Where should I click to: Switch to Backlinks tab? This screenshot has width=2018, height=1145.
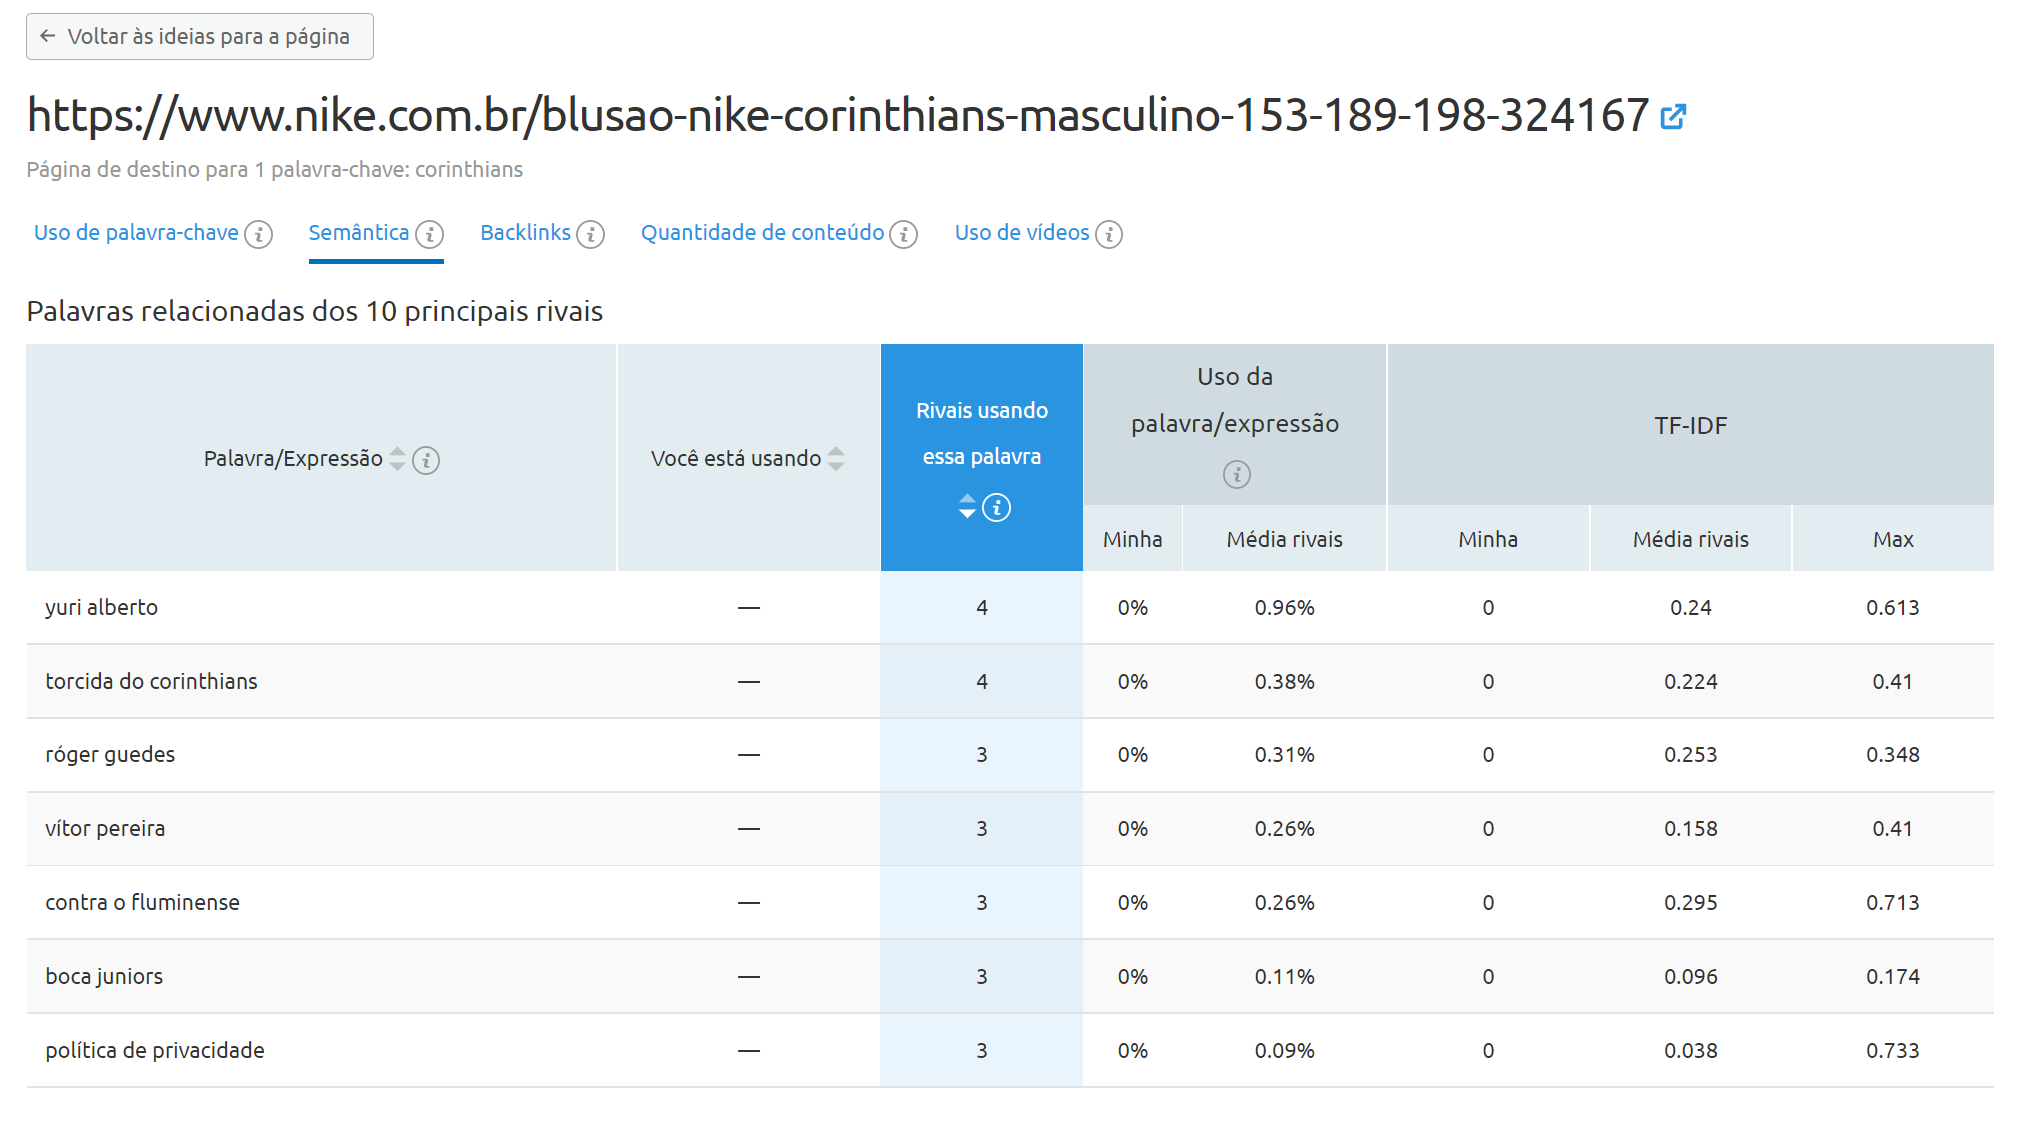(x=525, y=233)
